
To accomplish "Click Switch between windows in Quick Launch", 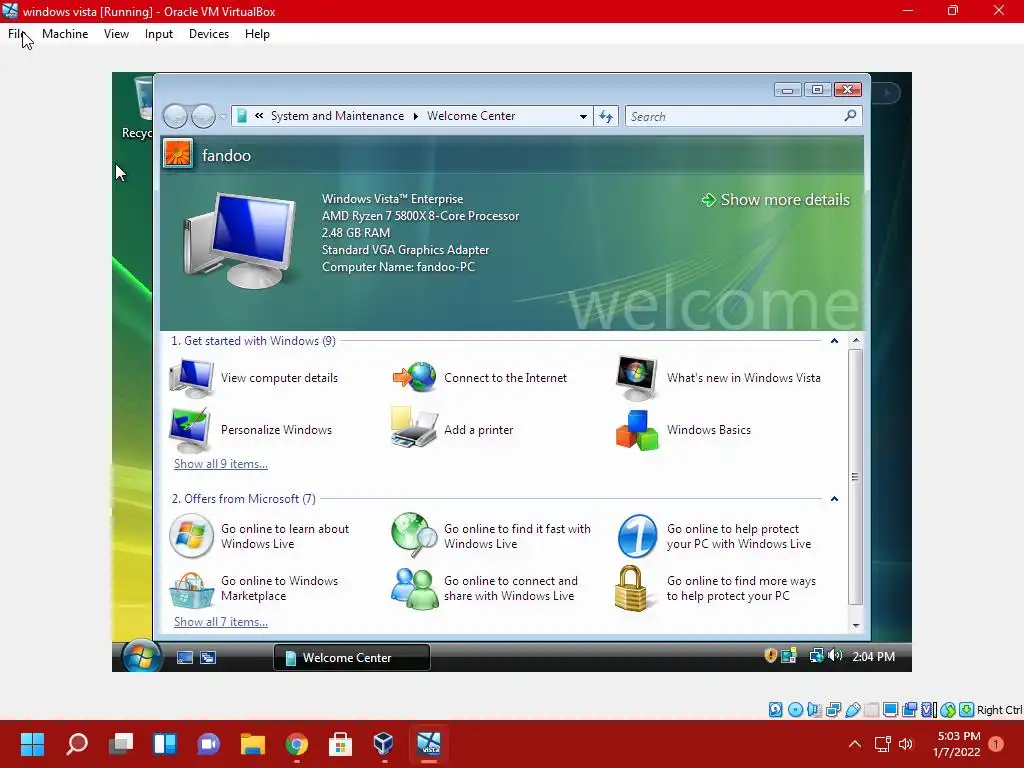I will (208, 658).
